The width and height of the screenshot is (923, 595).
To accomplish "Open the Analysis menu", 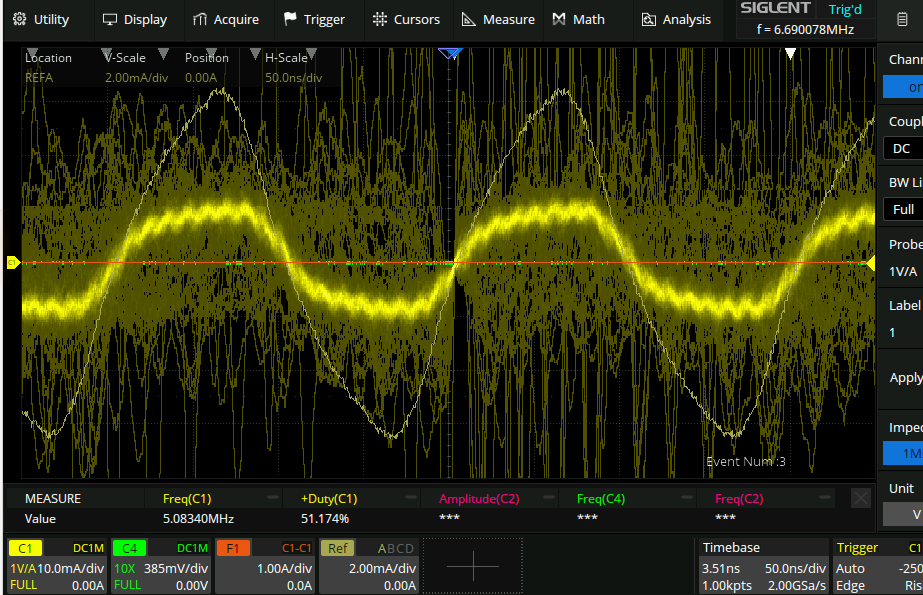I will click(676, 19).
